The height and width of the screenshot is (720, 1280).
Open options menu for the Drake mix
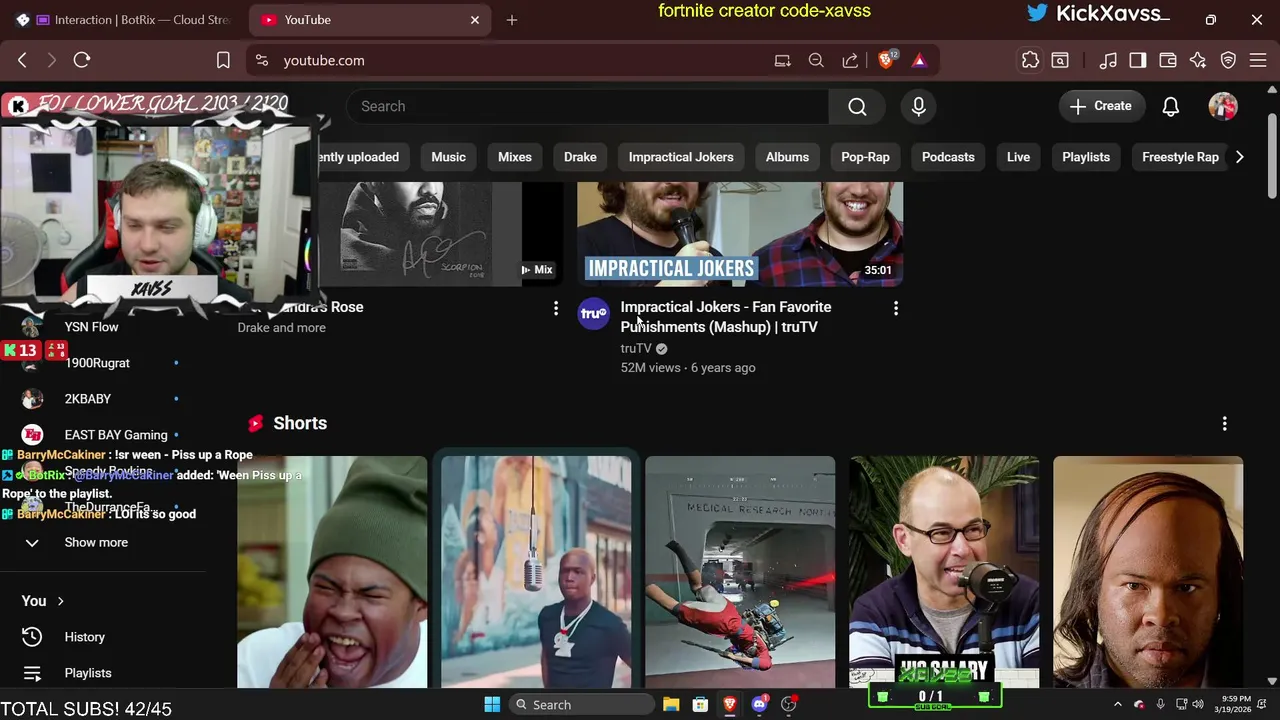[x=556, y=308]
